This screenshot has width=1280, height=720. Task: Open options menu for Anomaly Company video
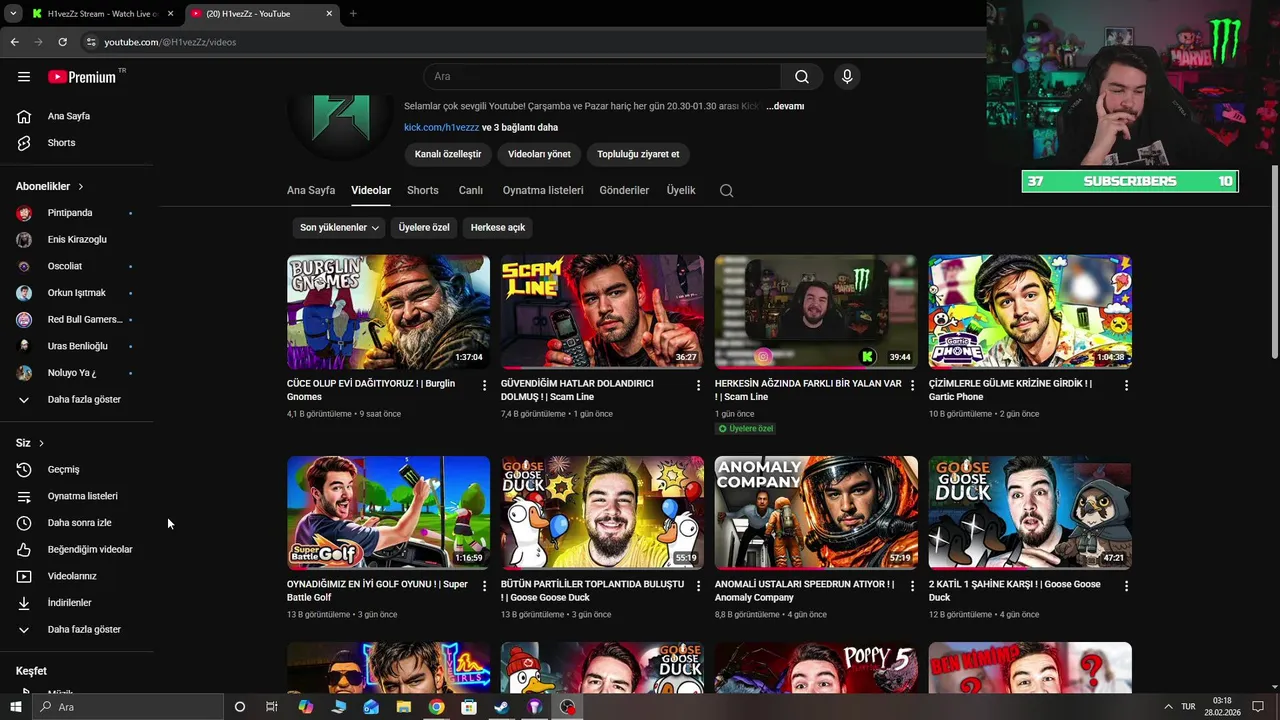pos(912,586)
